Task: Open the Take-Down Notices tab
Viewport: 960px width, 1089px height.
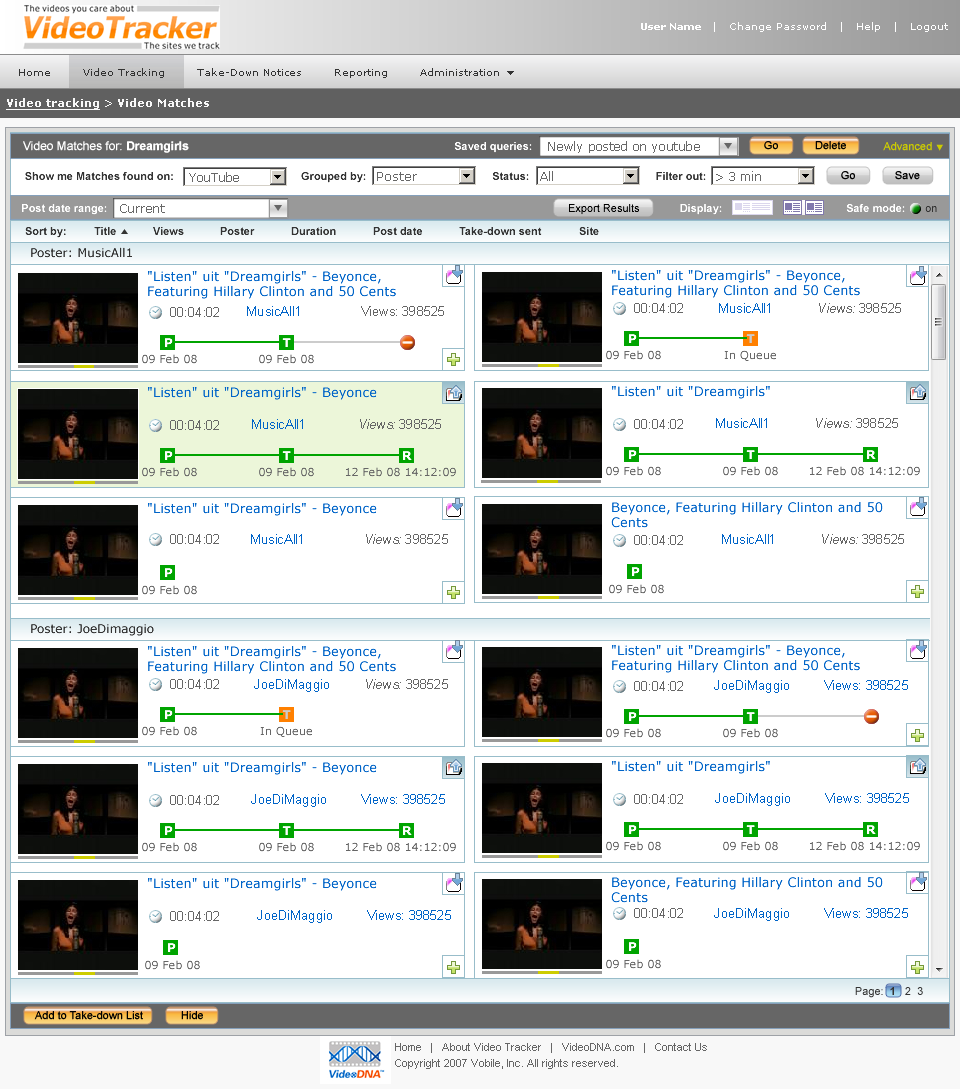Action: (249, 72)
